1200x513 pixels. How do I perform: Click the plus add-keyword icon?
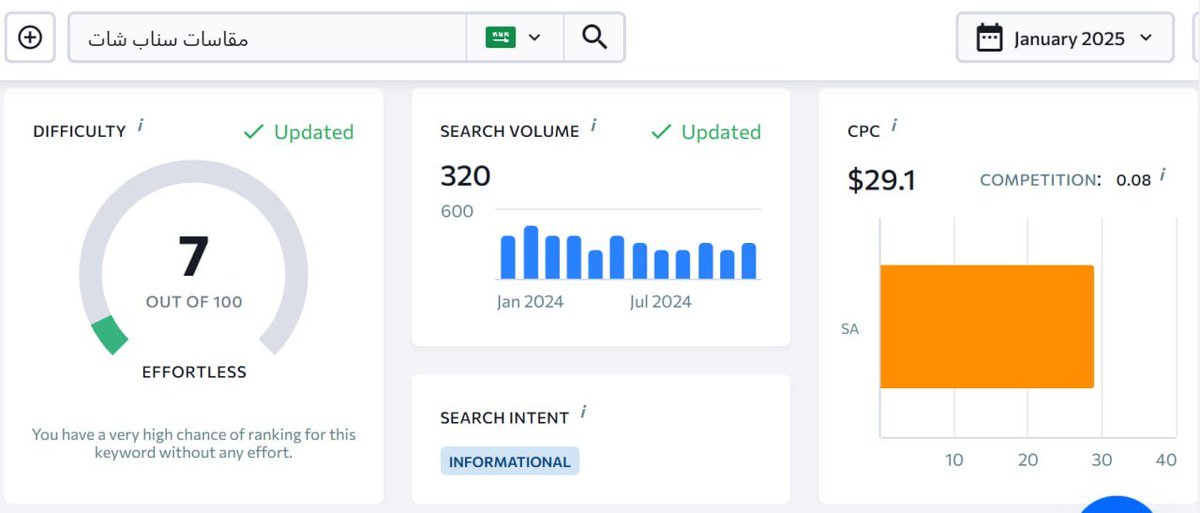[x=30, y=38]
